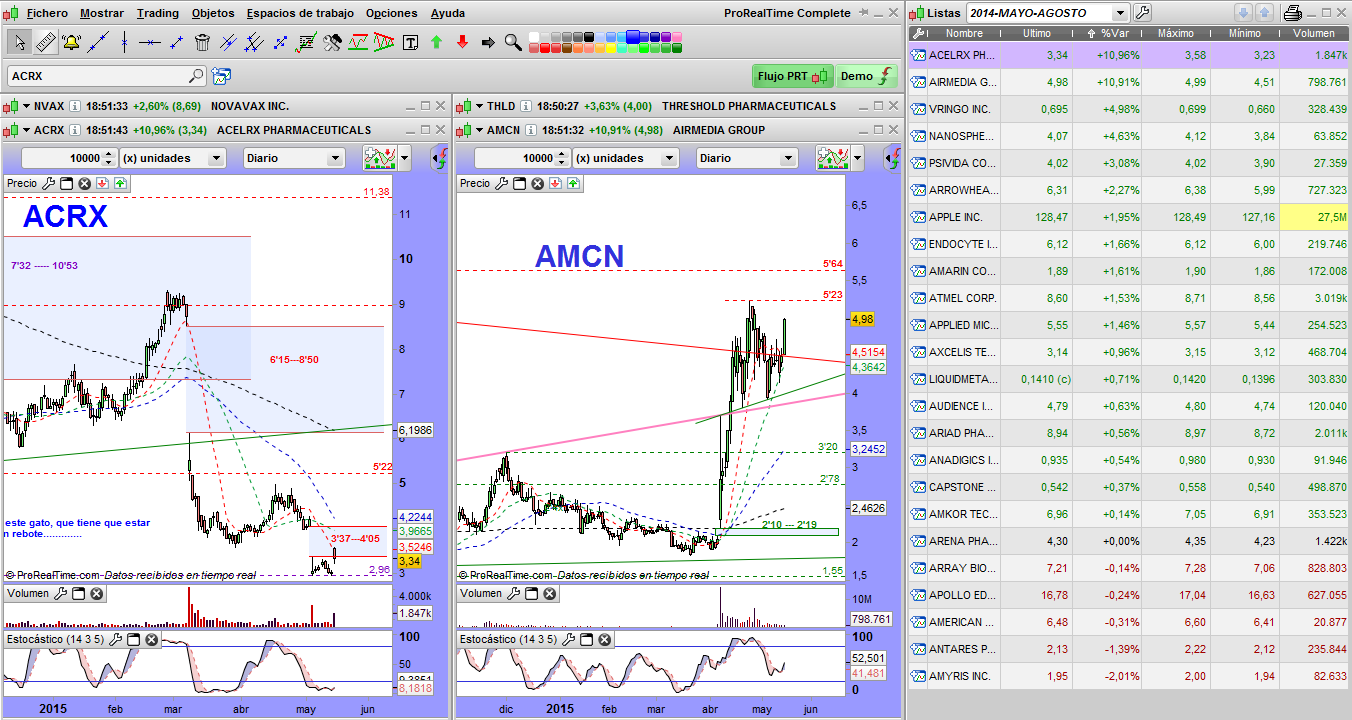Open Volumen wrench settings in ACRX chart

click(60, 594)
